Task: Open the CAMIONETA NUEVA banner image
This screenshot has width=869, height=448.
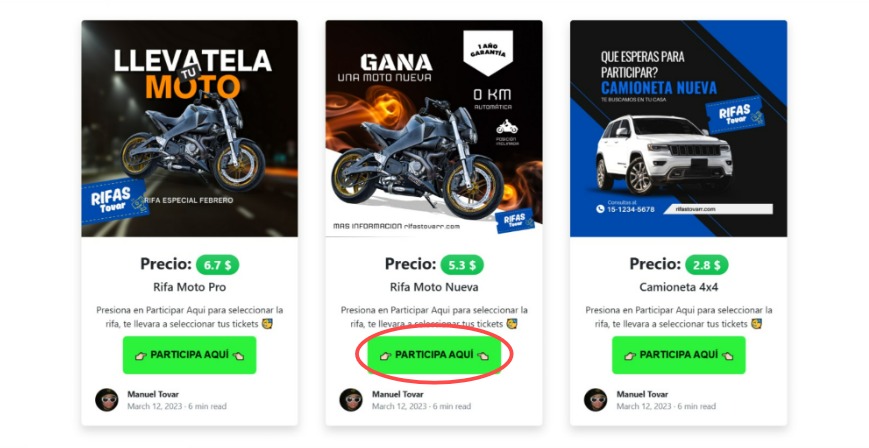Action: click(678, 129)
